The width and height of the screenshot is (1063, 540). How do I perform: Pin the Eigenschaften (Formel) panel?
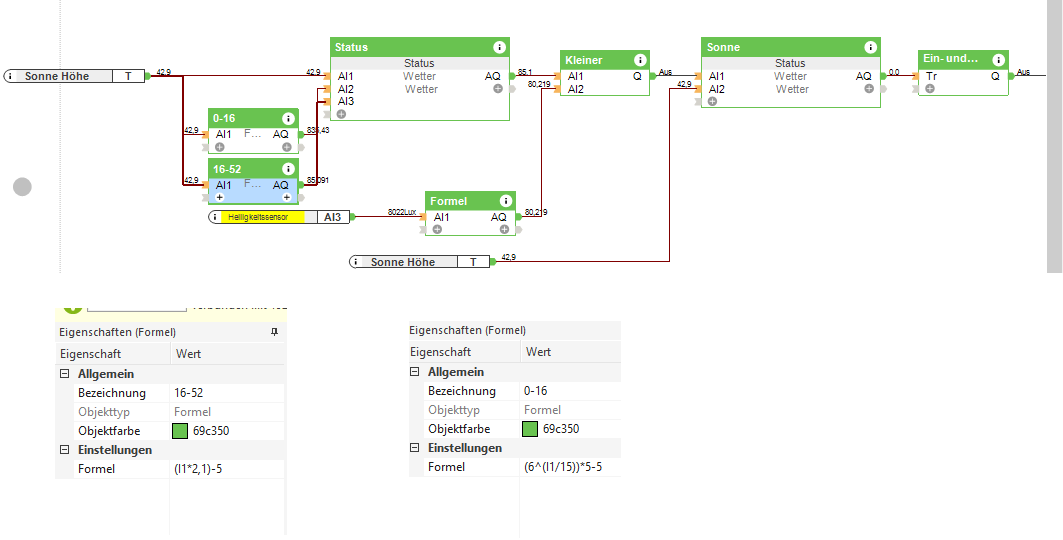[x=274, y=332]
